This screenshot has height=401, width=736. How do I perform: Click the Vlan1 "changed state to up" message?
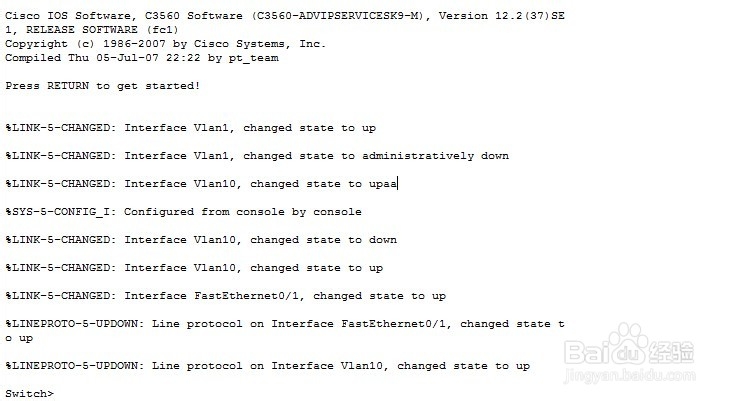(x=190, y=128)
